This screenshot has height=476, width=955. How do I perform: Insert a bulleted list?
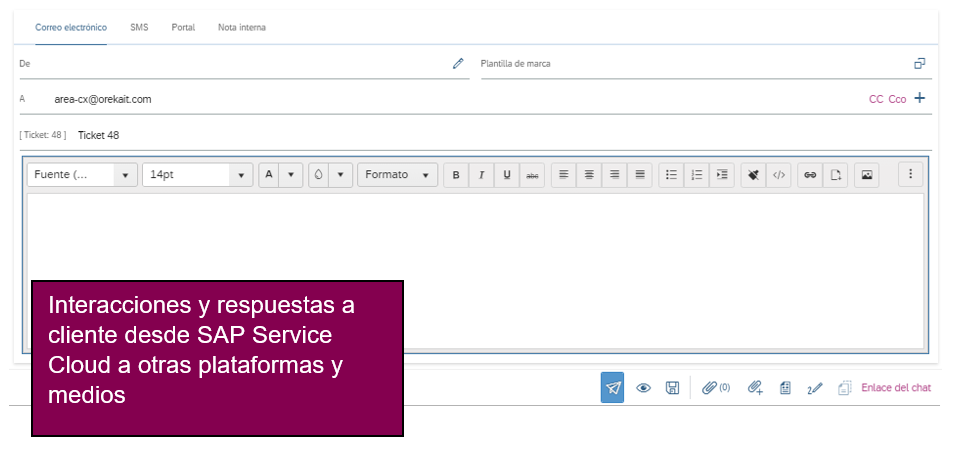pyautogui.click(x=671, y=175)
